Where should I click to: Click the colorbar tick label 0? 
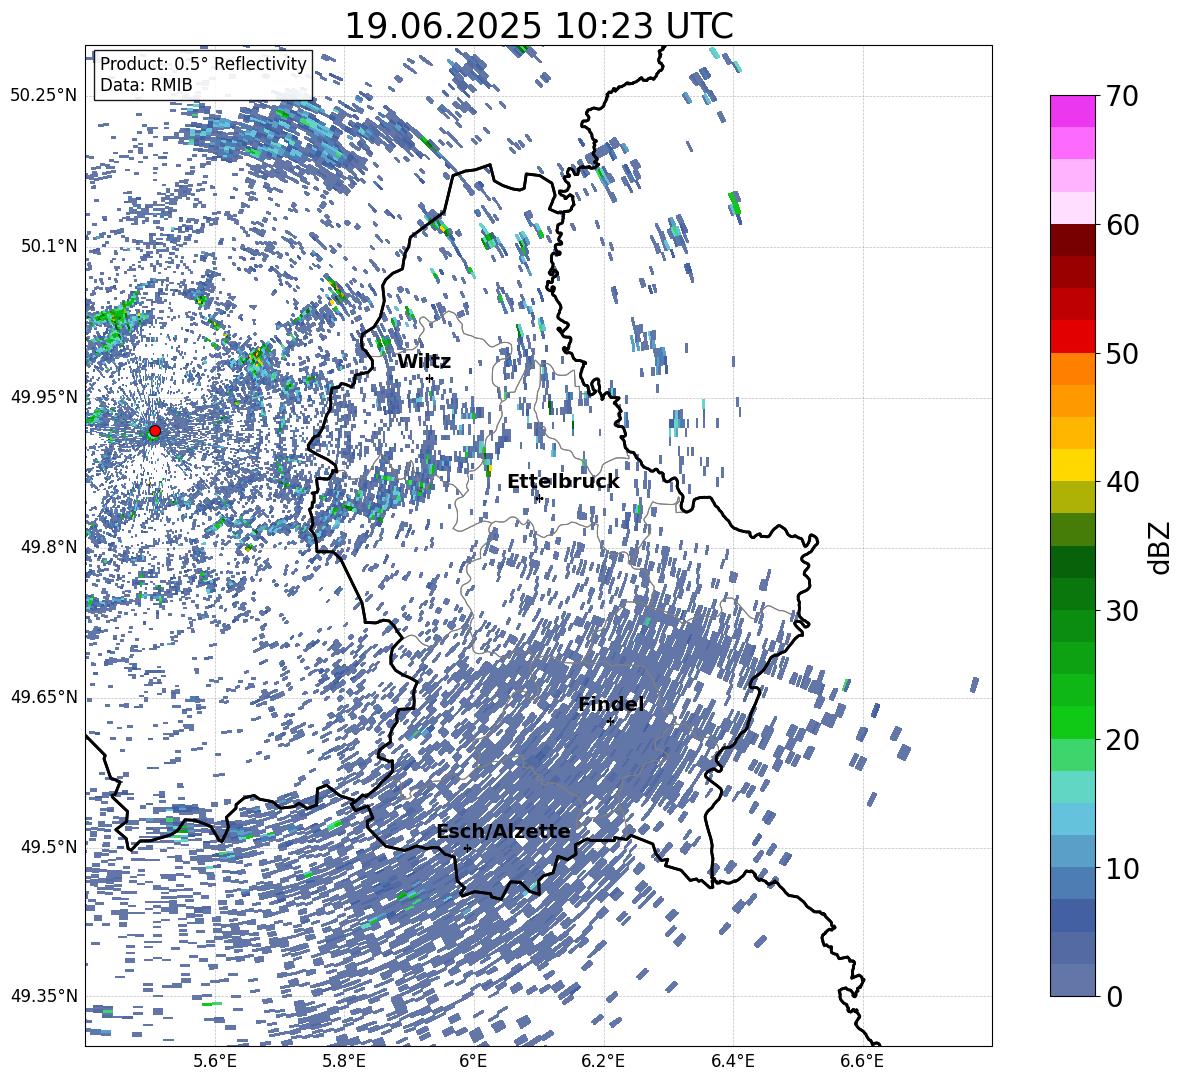[x=1114, y=996]
